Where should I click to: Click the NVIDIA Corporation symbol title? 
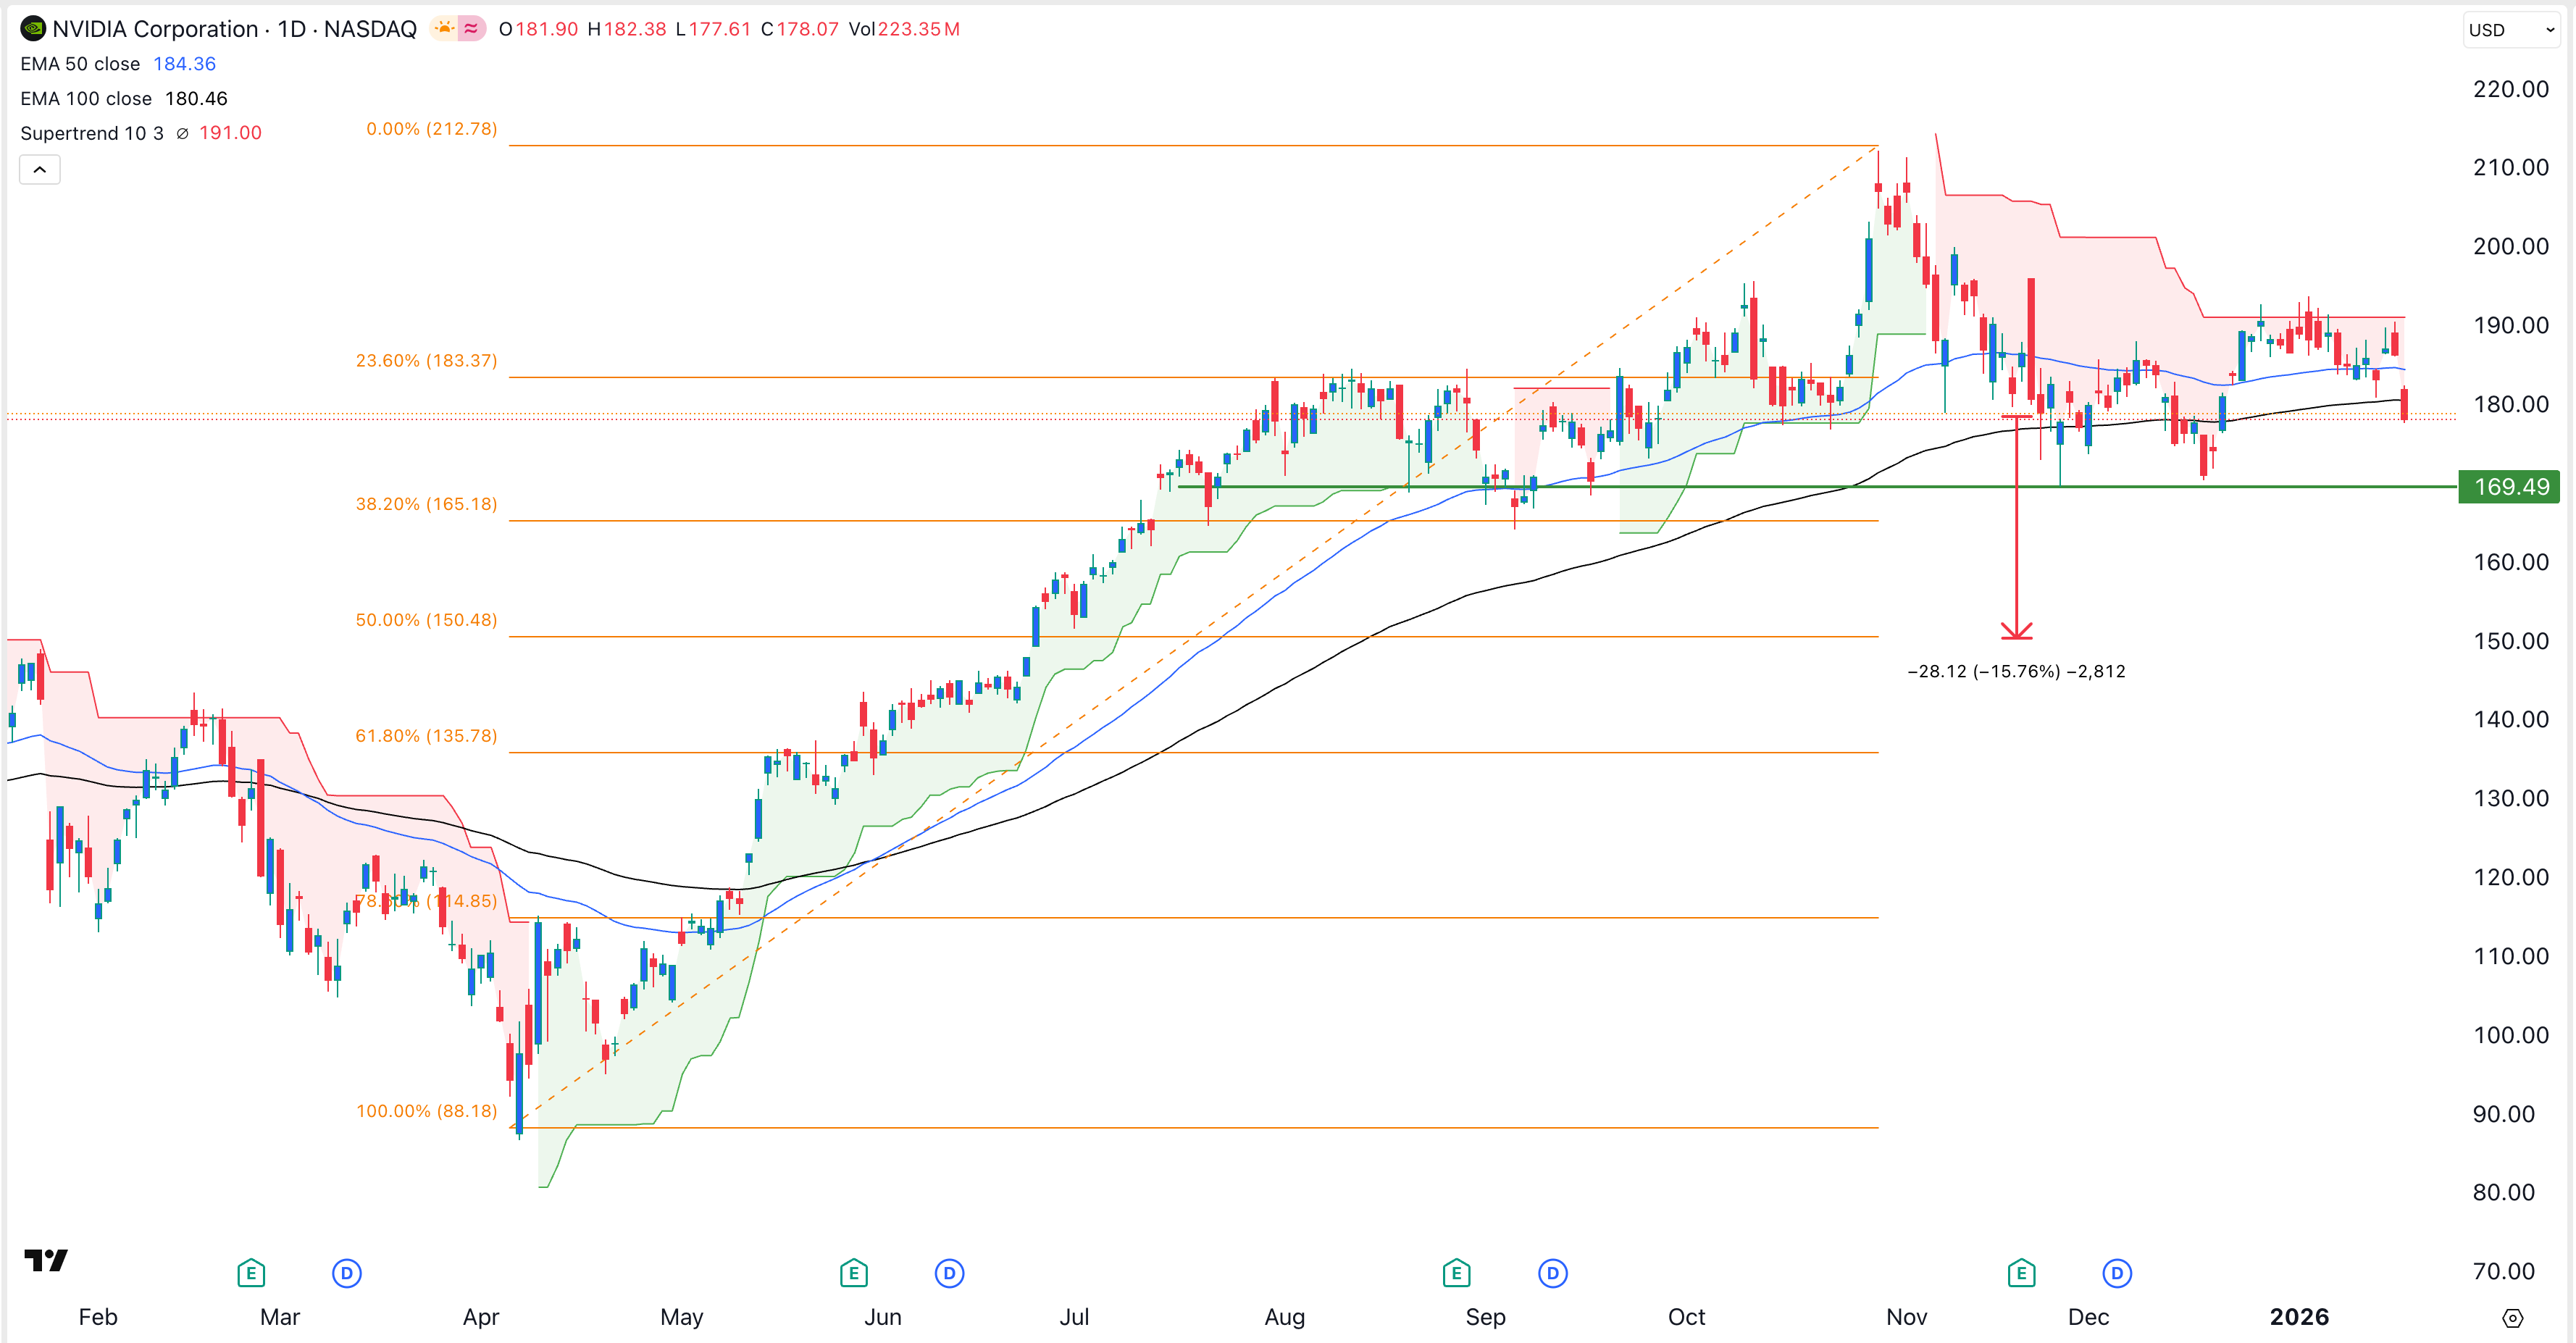pyautogui.click(x=155, y=29)
